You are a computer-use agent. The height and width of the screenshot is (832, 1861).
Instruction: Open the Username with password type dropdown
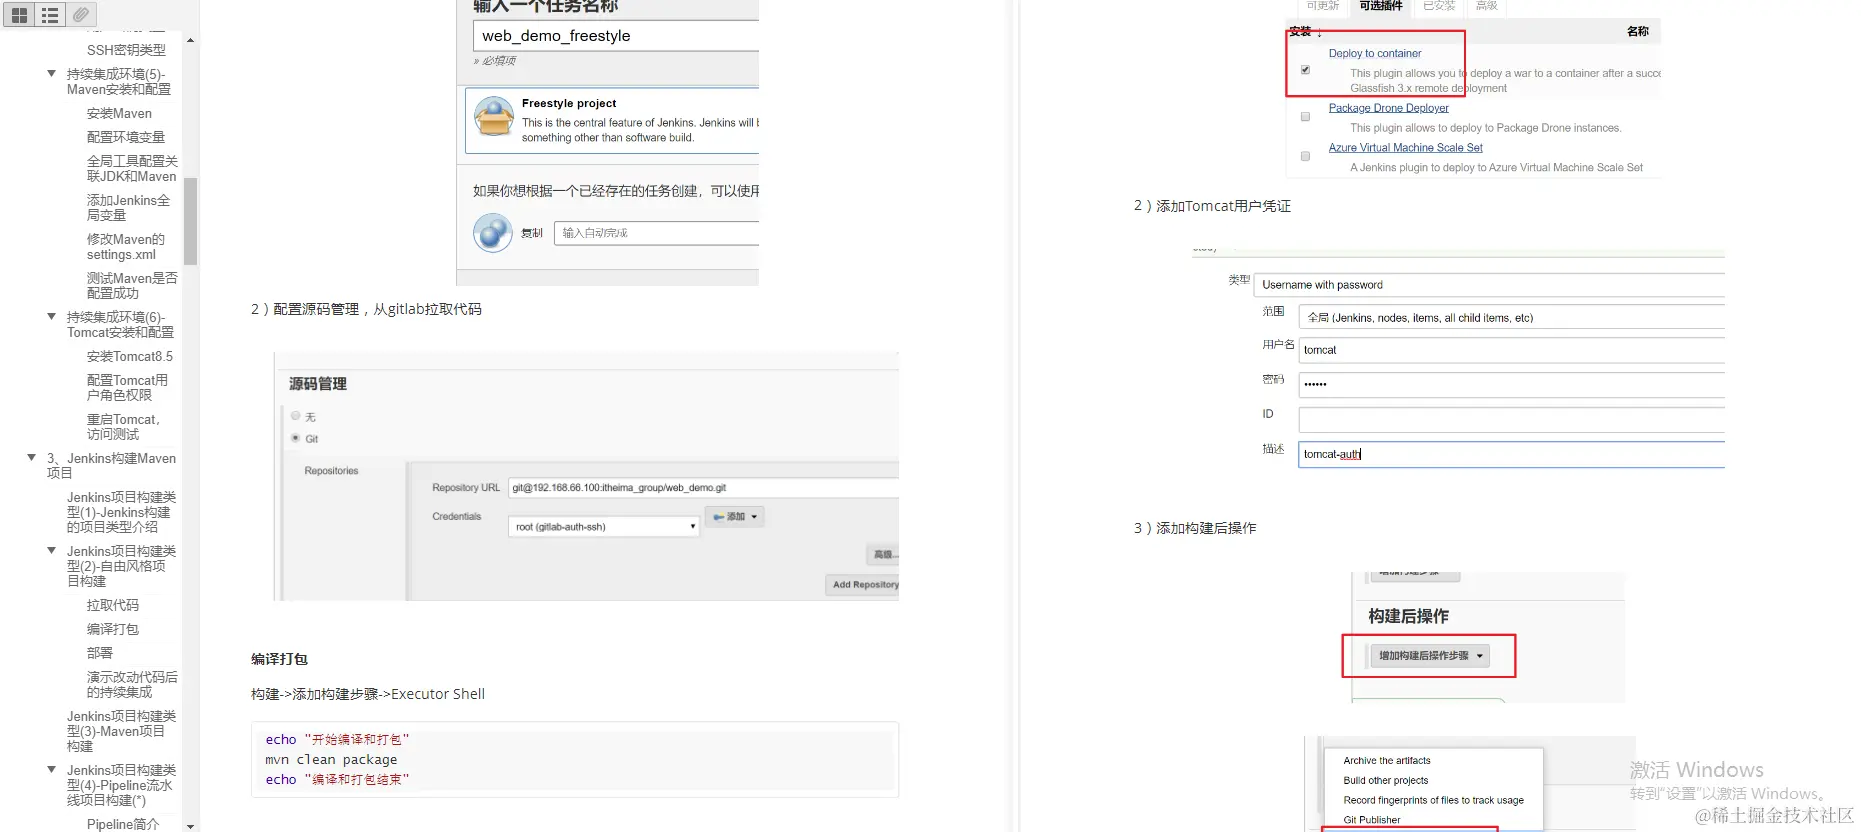click(x=1489, y=285)
